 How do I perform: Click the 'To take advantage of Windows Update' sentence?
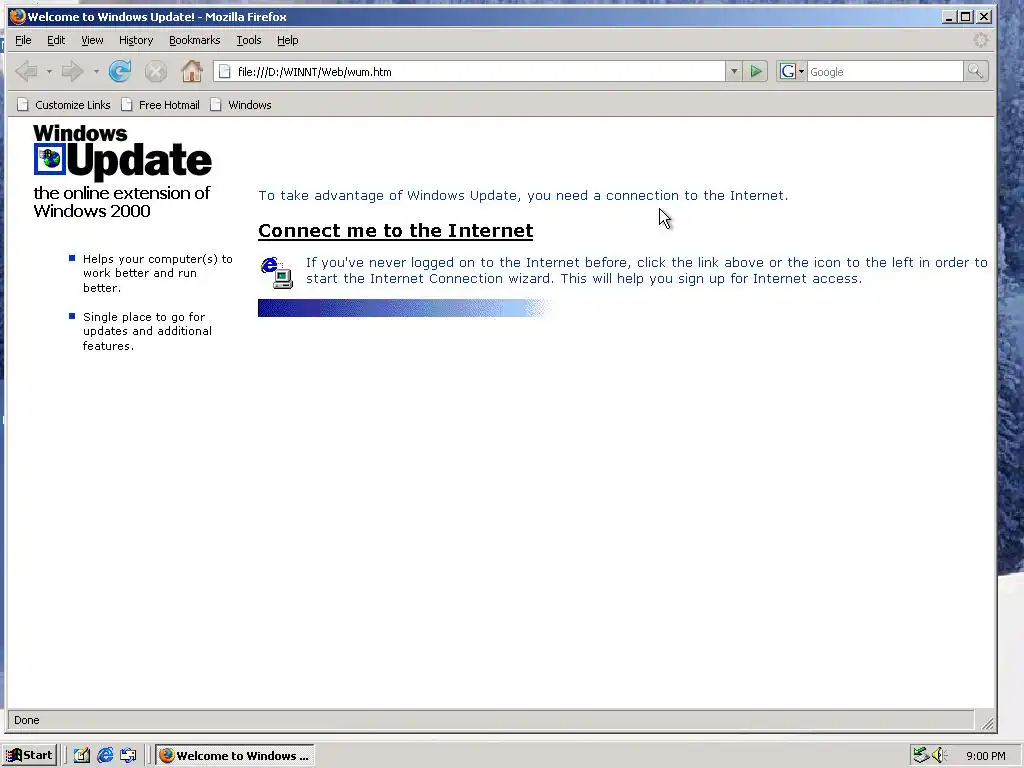[523, 195]
